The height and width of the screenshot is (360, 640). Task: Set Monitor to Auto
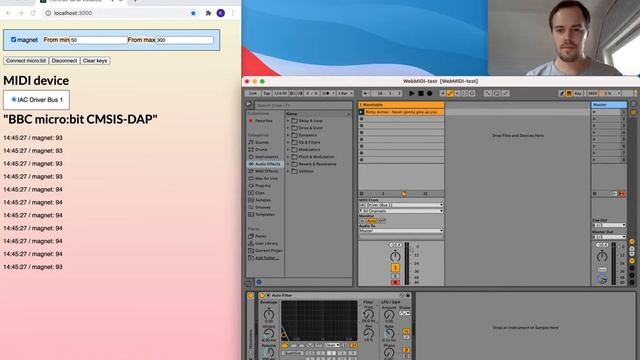click(372, 221)
